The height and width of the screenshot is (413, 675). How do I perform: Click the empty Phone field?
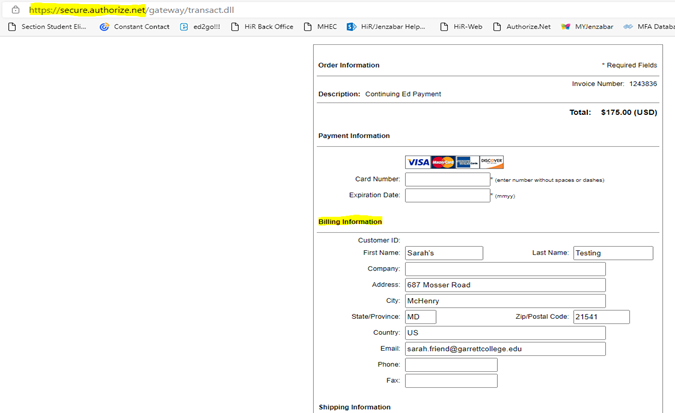[451, 365]
